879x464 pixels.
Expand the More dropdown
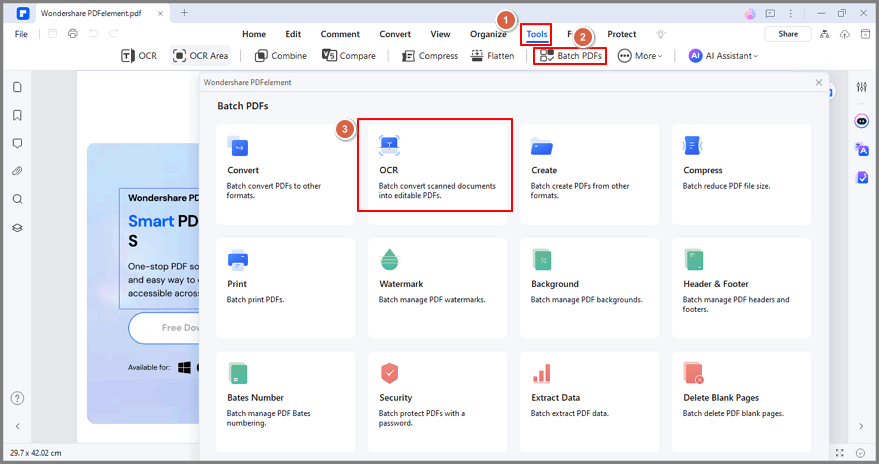click(640, 55)
